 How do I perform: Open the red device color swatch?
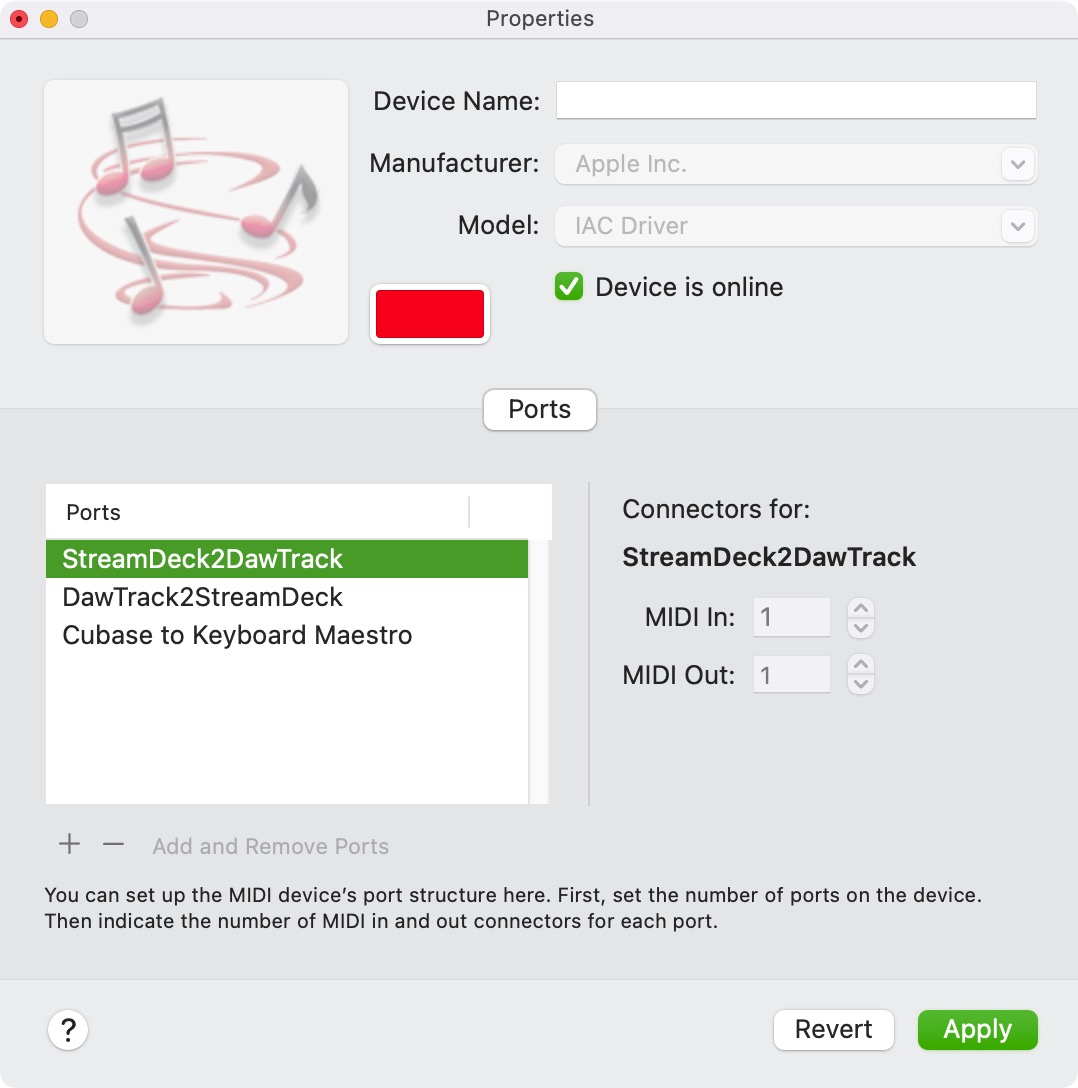(x=430, y=314)
